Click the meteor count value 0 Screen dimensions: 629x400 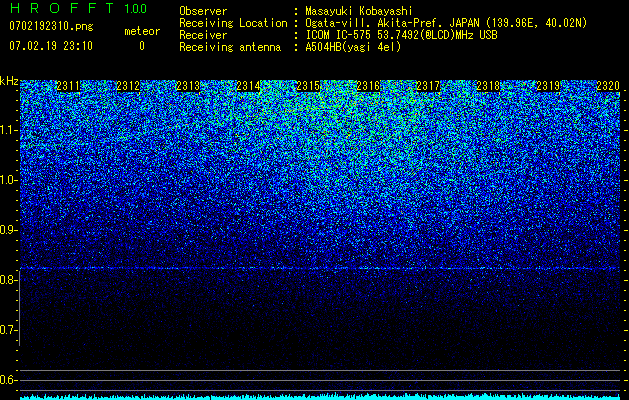142,46
